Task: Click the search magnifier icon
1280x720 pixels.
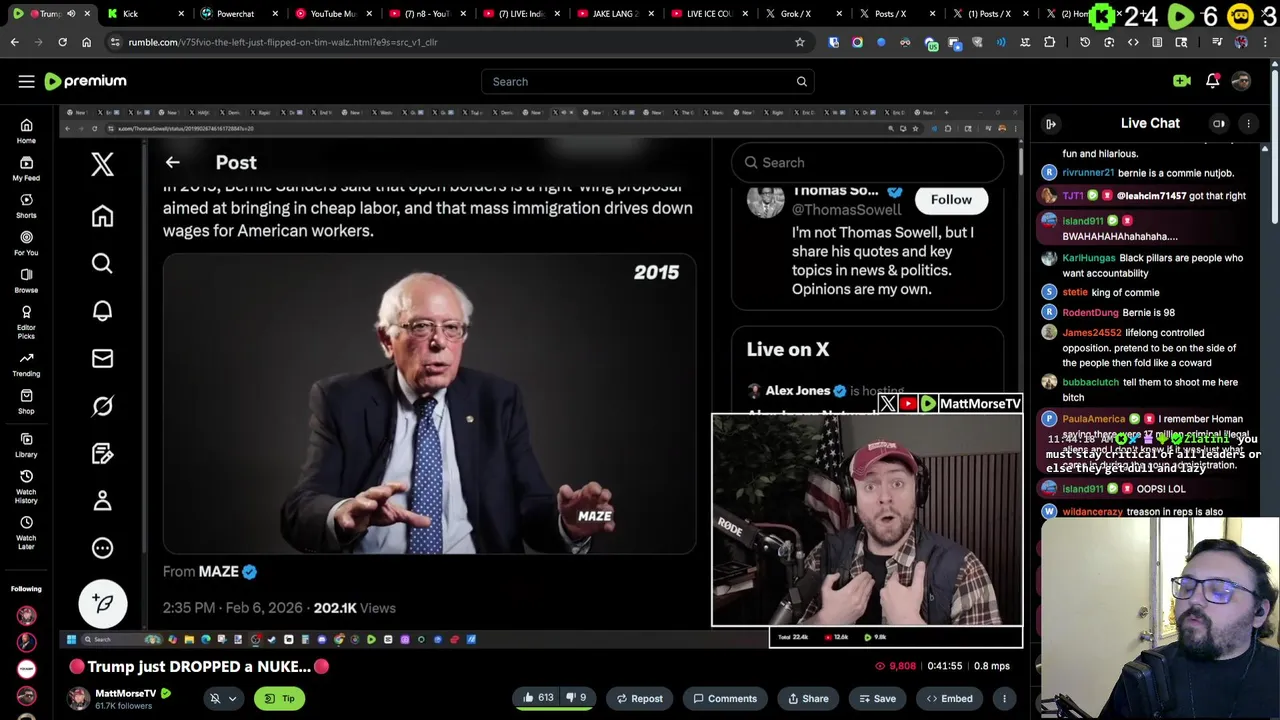Action: click(x=801, y=81)
